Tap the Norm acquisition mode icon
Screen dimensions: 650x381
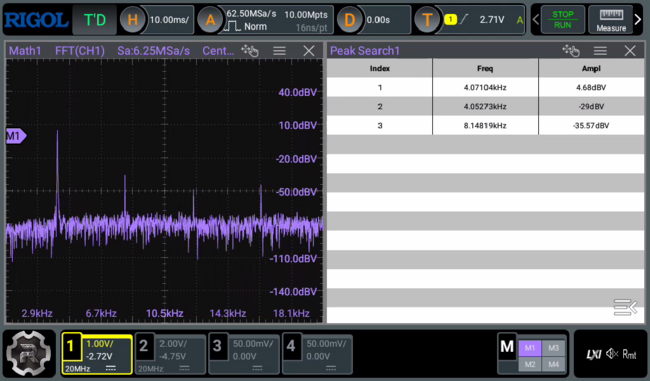click(232, 27)
